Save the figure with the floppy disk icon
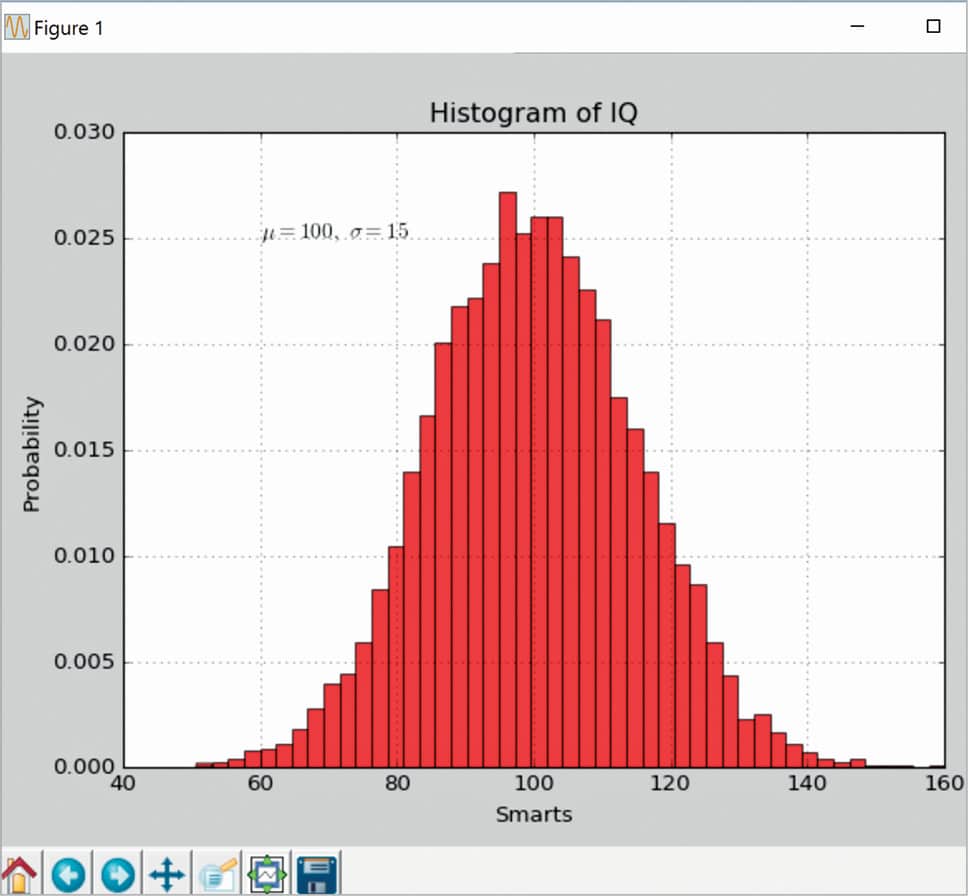Viewport: 968px width, 896px height. pyautogui.click(x=317, y=873)
